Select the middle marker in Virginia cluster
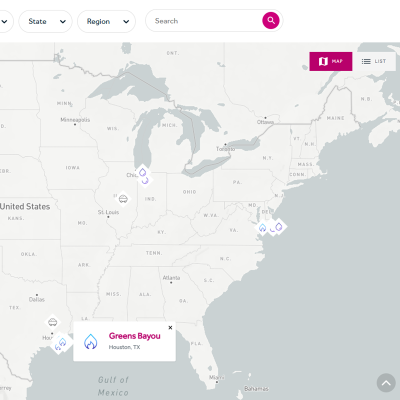 coord(273,228)
